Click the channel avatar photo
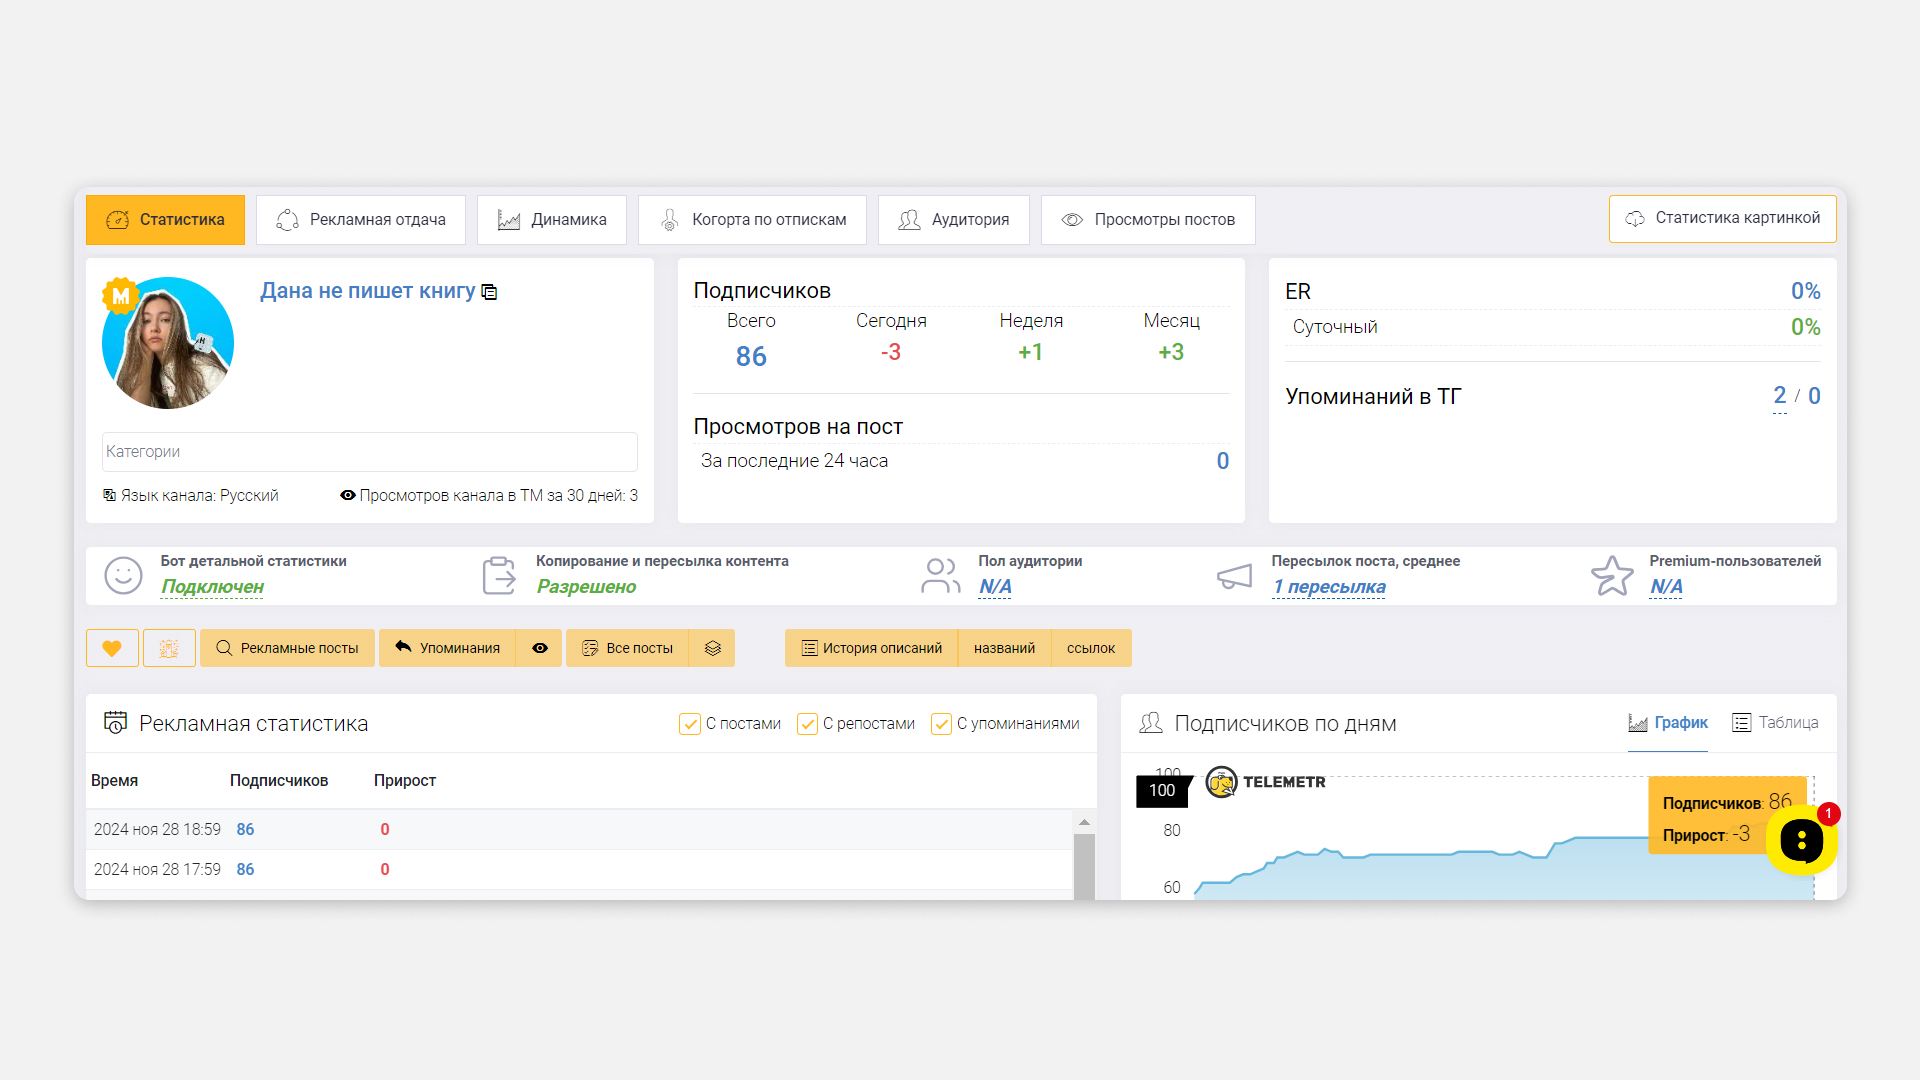Image resolution: width=1920 pixels, height=1080 pixels. coord(168,343)
